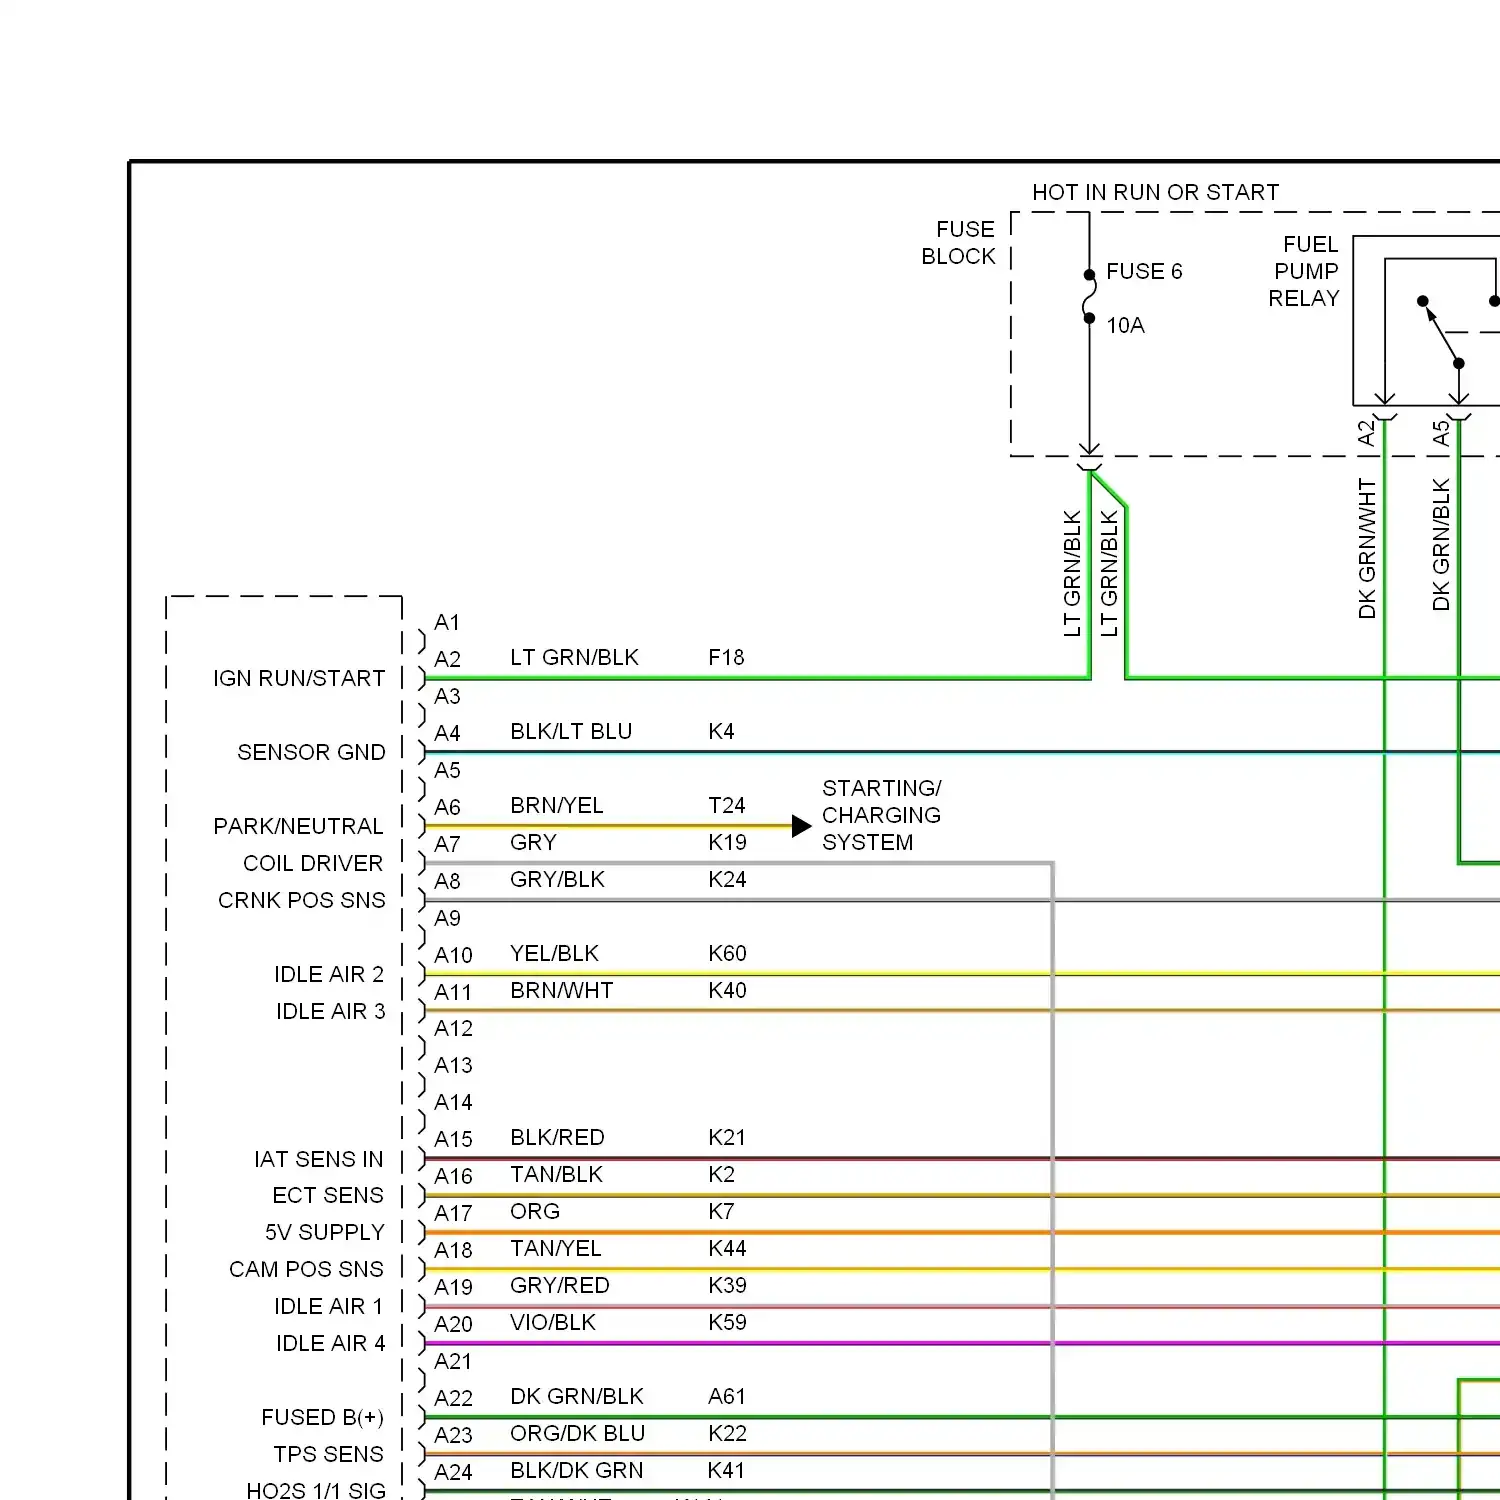Click circuit code 'K7'
Image resolution: width=1500 pixels, height=1500 pixels.
721,1211
